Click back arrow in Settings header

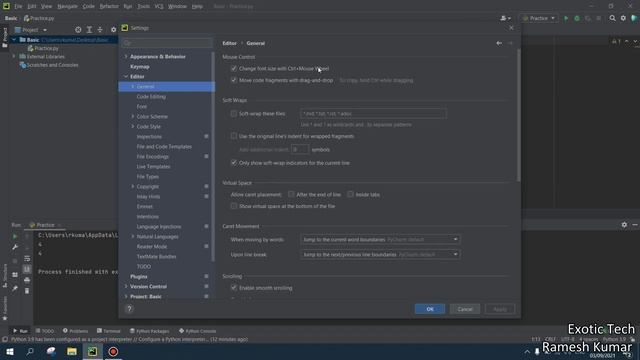click(499, 43)
